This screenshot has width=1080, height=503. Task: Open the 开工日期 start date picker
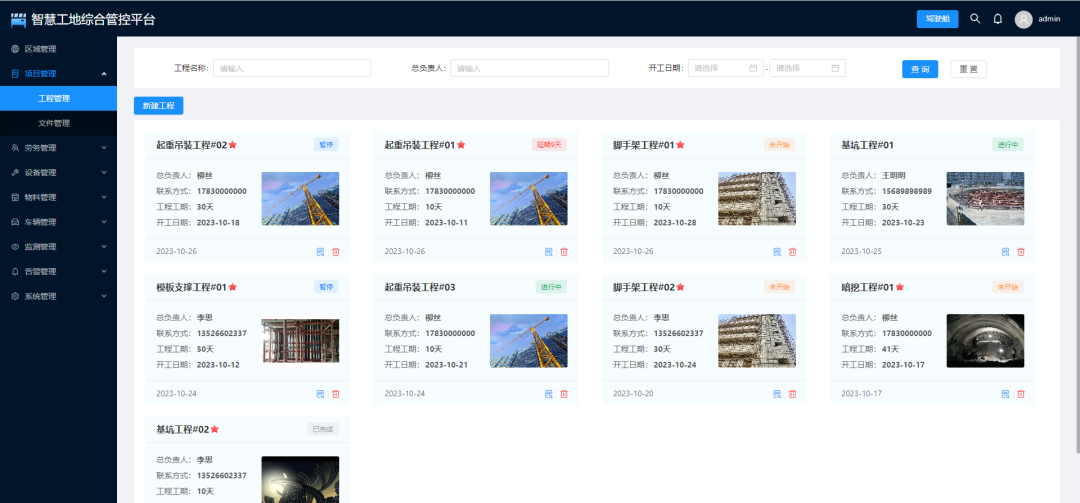(725, 68)
